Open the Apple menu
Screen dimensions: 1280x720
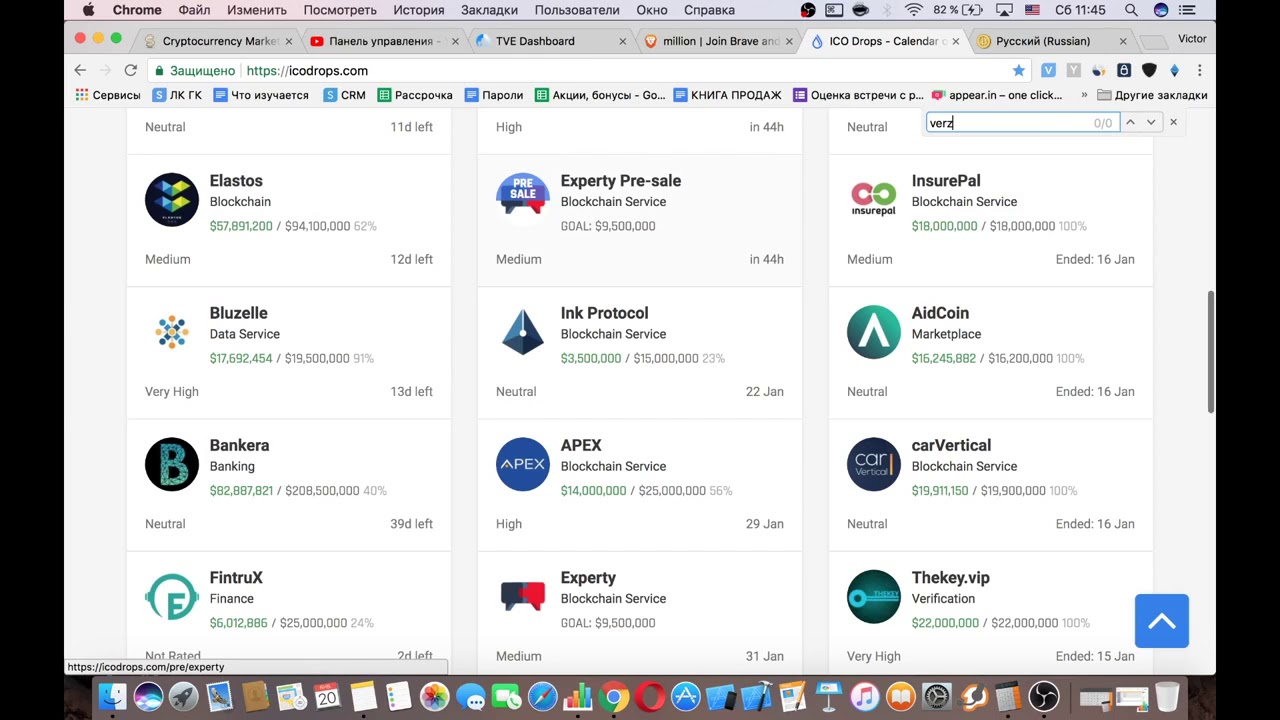click(88, 10)
